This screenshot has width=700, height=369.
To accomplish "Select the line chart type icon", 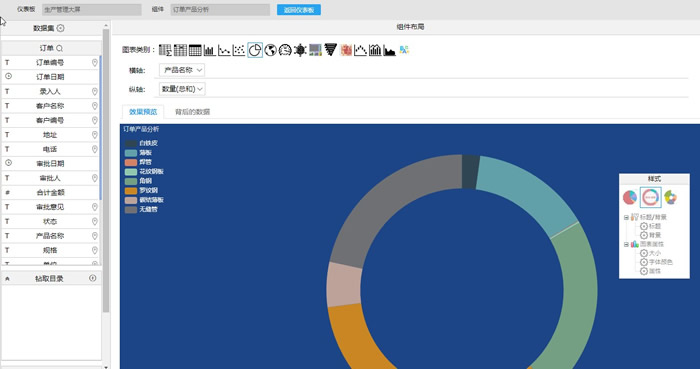I will click(224, 50).
